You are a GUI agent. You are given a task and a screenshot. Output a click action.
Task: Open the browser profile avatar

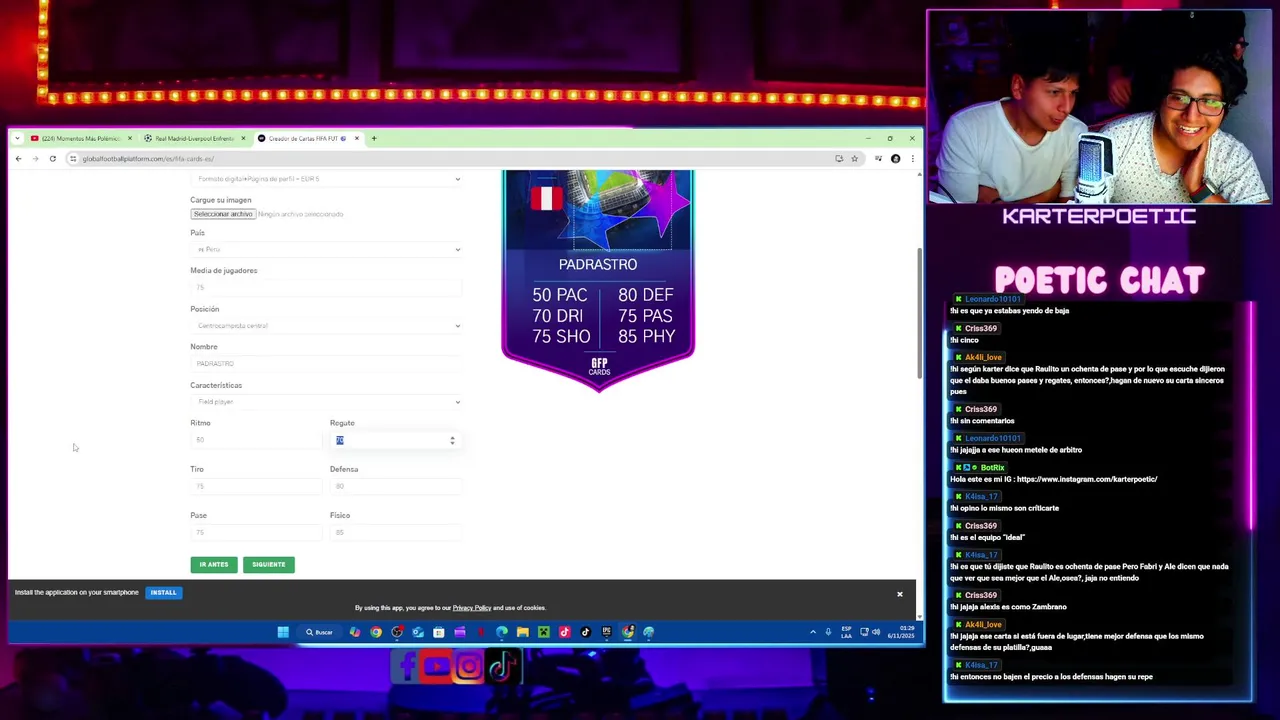click(895, 158)
